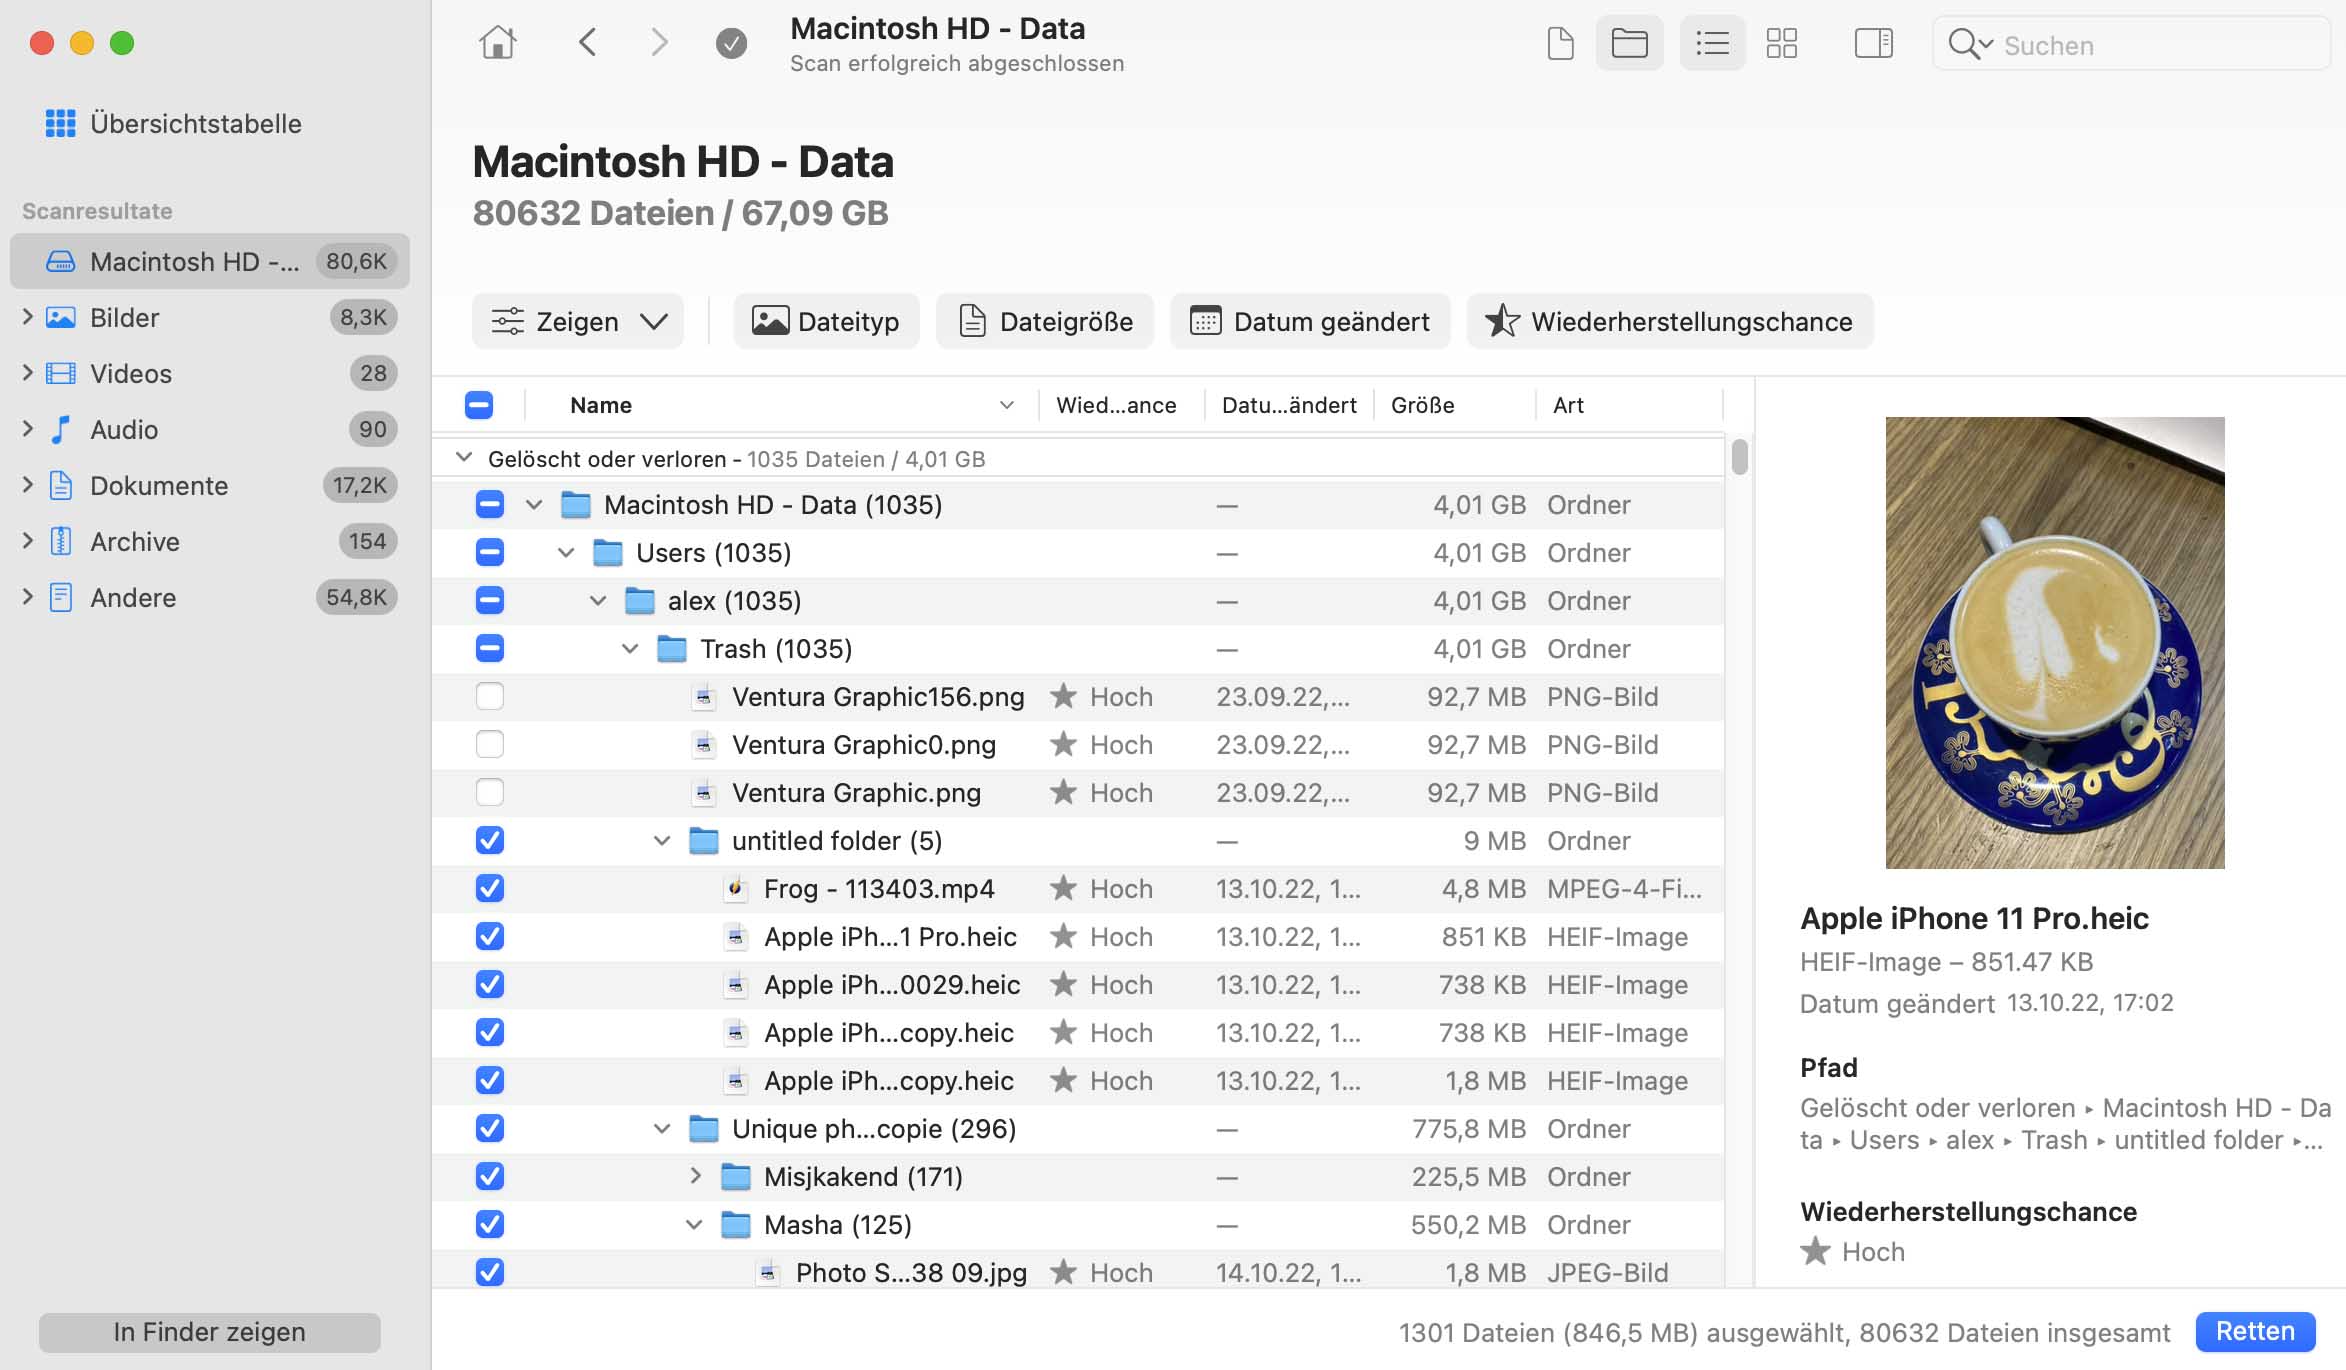The width and height of the screenshot is (2346, 1370).
Task: Click the Archive zip icon
Action: (61, 541)
